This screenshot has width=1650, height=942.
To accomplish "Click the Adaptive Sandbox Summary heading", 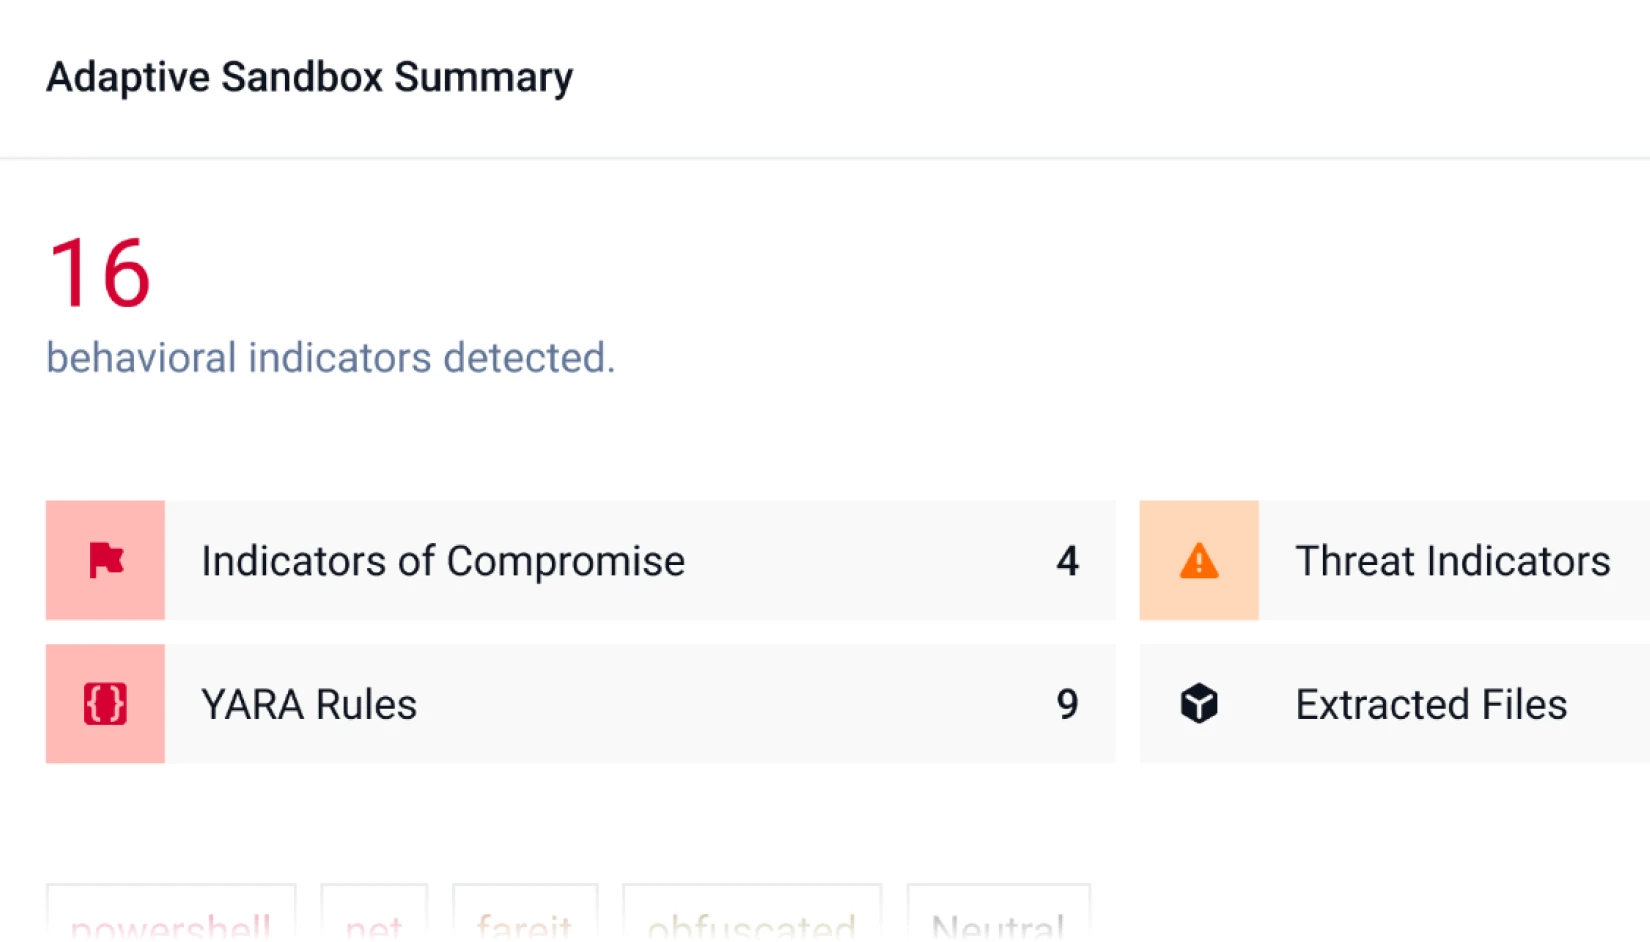I will click(310, 77).
